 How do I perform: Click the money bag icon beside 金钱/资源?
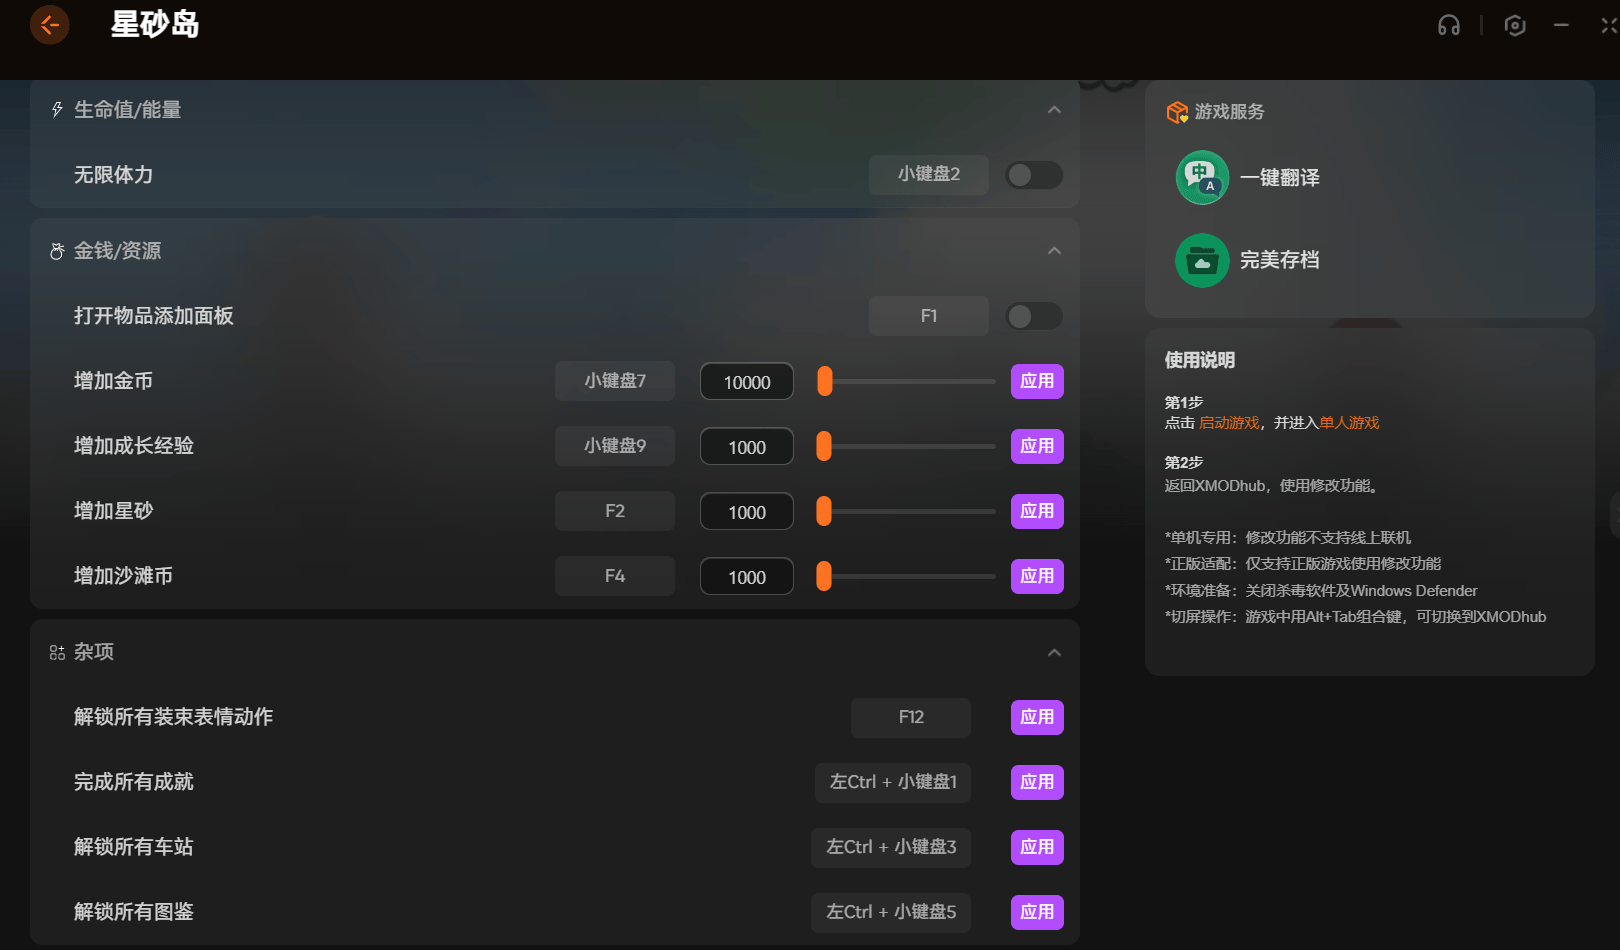tap(57, 251)
